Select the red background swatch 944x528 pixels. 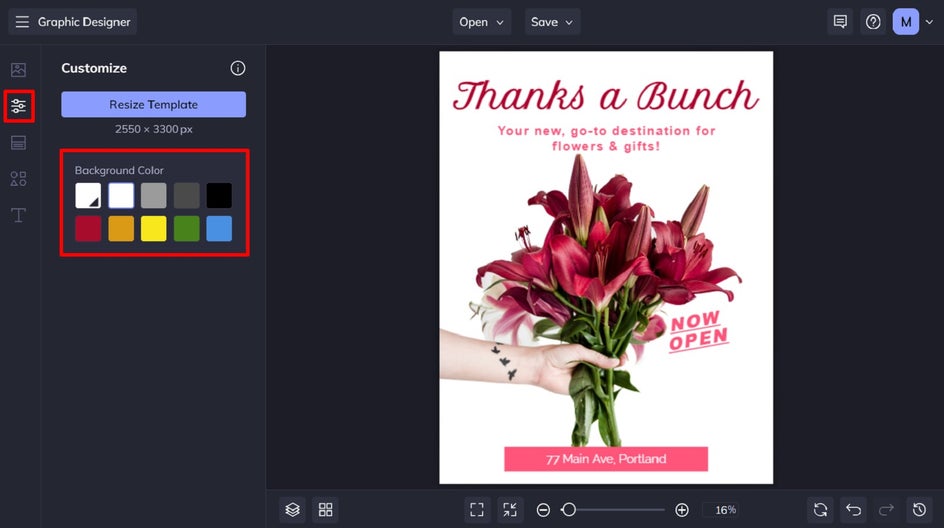point(88,229)
